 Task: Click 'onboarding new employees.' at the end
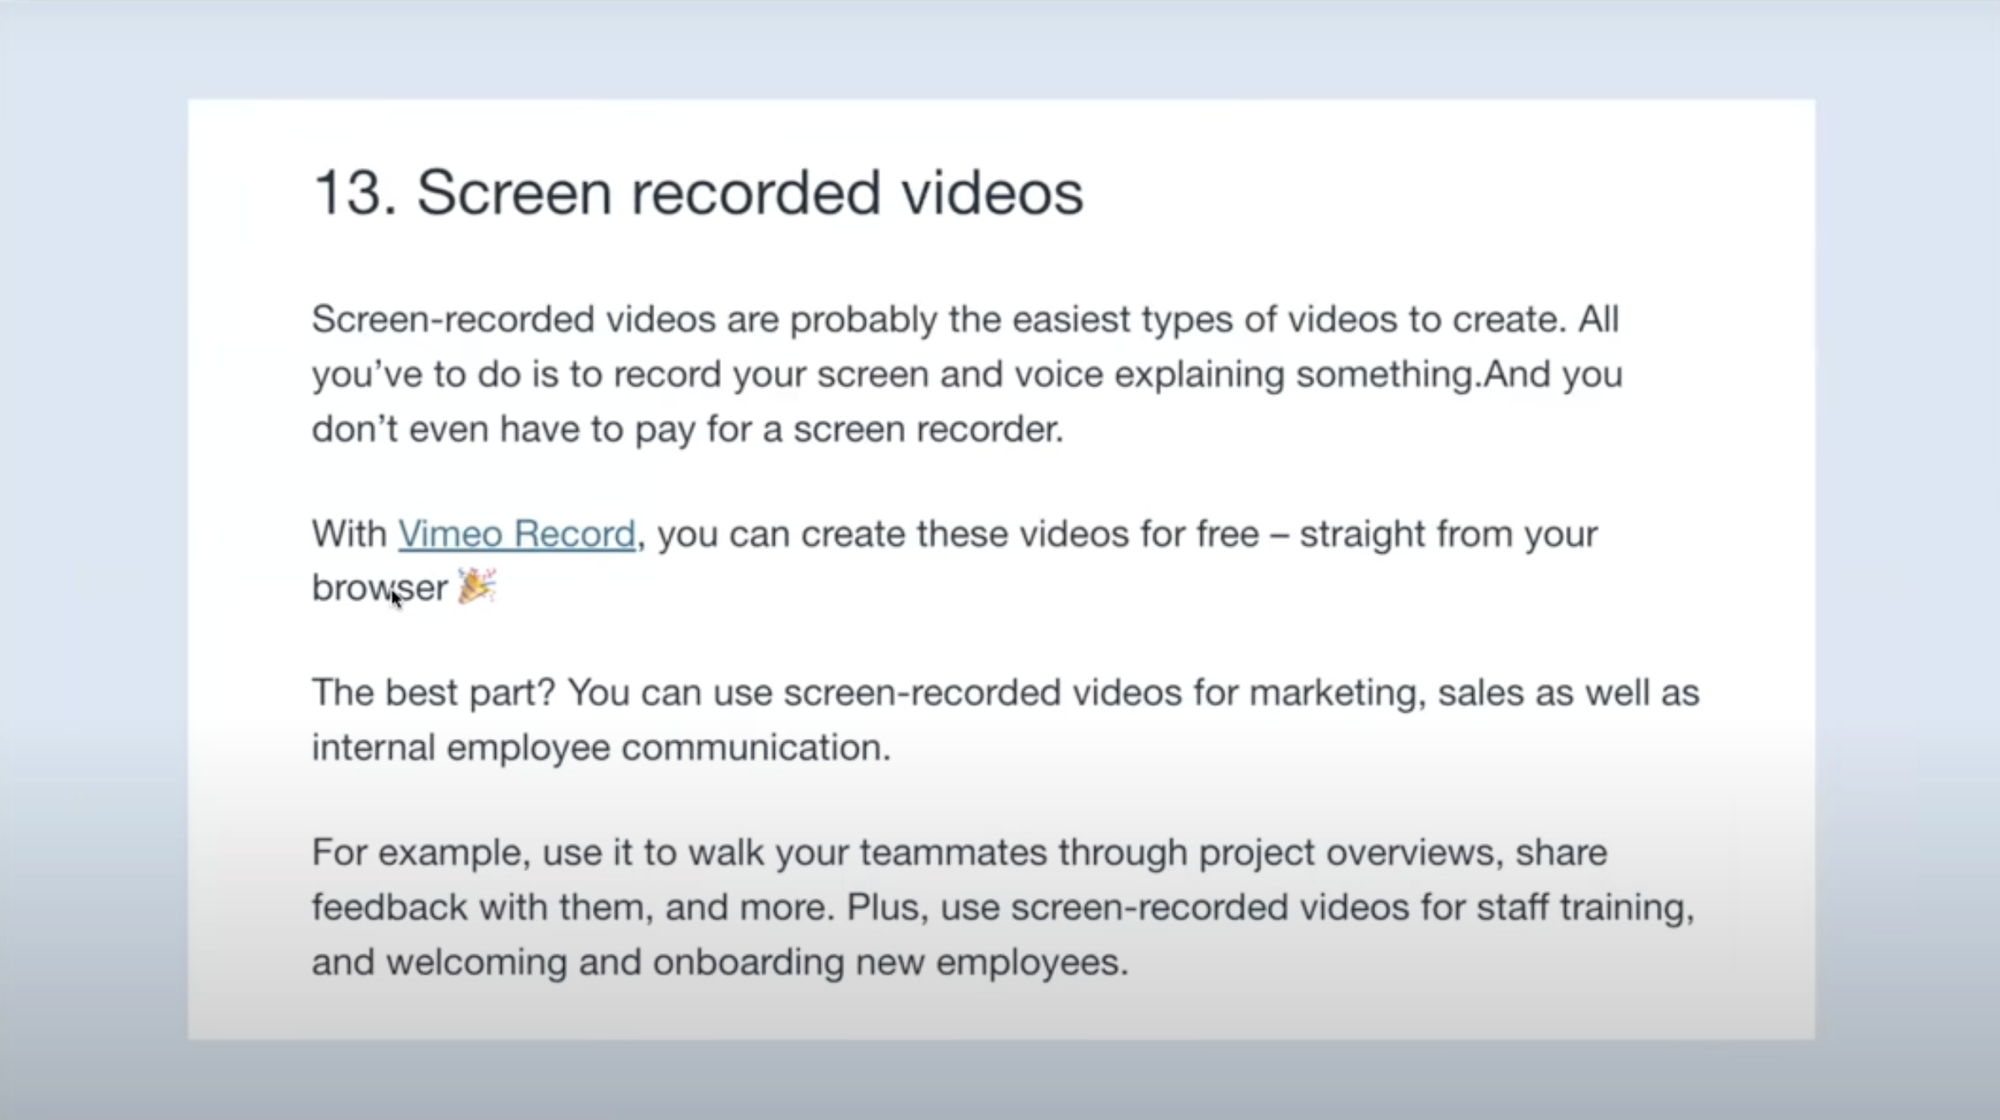pyautogui.click(x=890, y=963)
